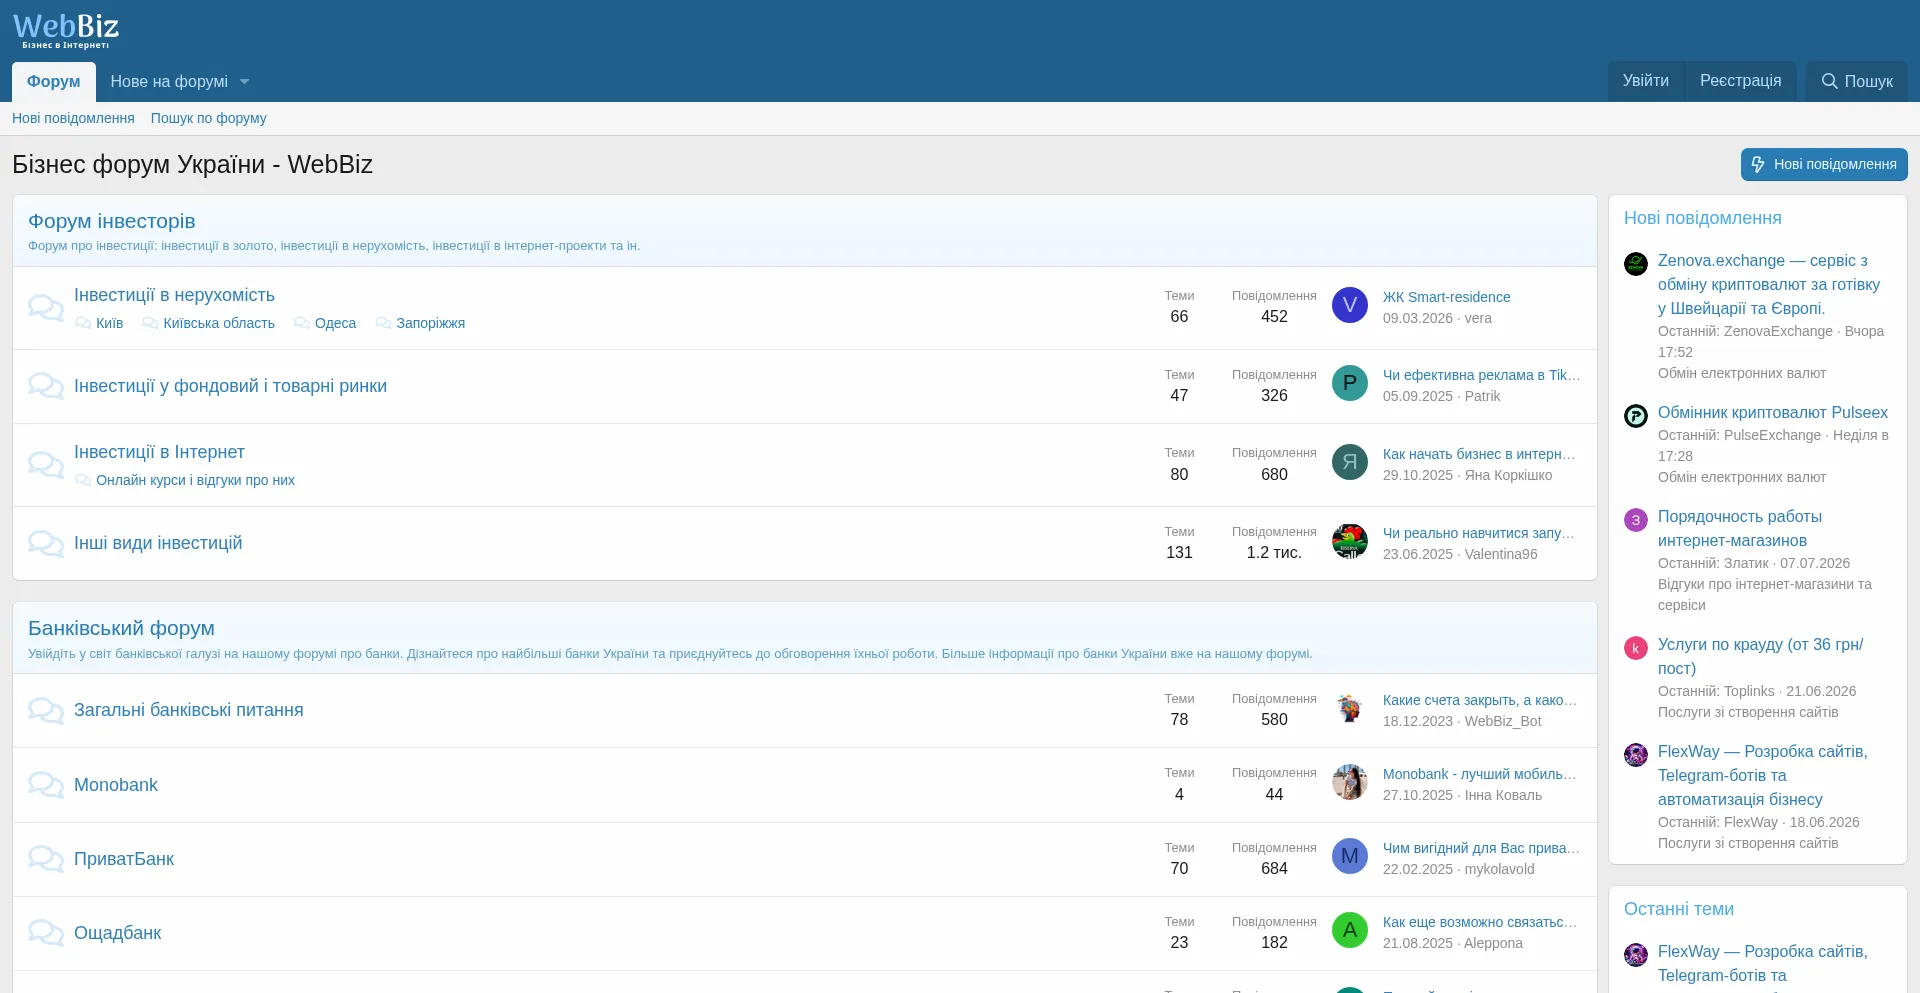The height and width of the screenshot is (993, 1920).
Task: Click forum icon beside Ощадбанк
Action: click(46, 933)
